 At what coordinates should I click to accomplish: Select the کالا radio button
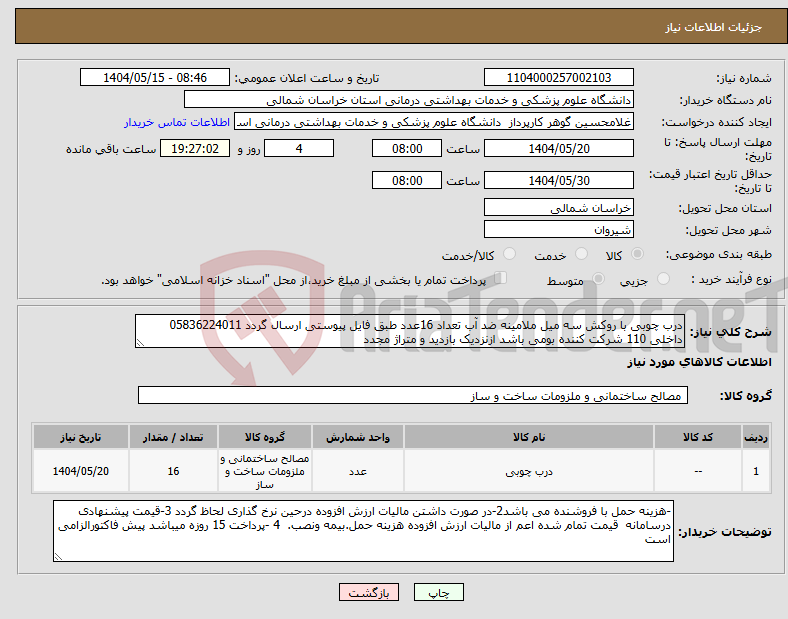pyautogui.click(x=637, y=254)
